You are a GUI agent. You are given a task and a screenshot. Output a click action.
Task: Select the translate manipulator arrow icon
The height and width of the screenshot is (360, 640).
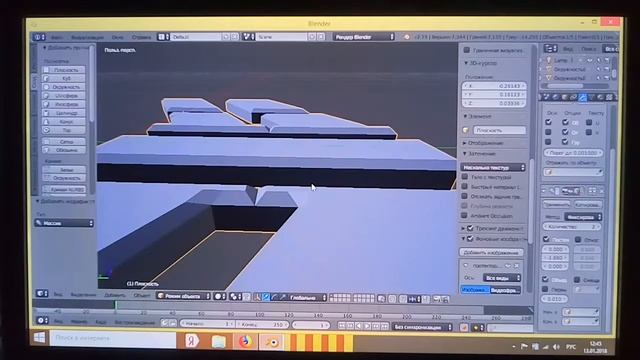point(266,297)
